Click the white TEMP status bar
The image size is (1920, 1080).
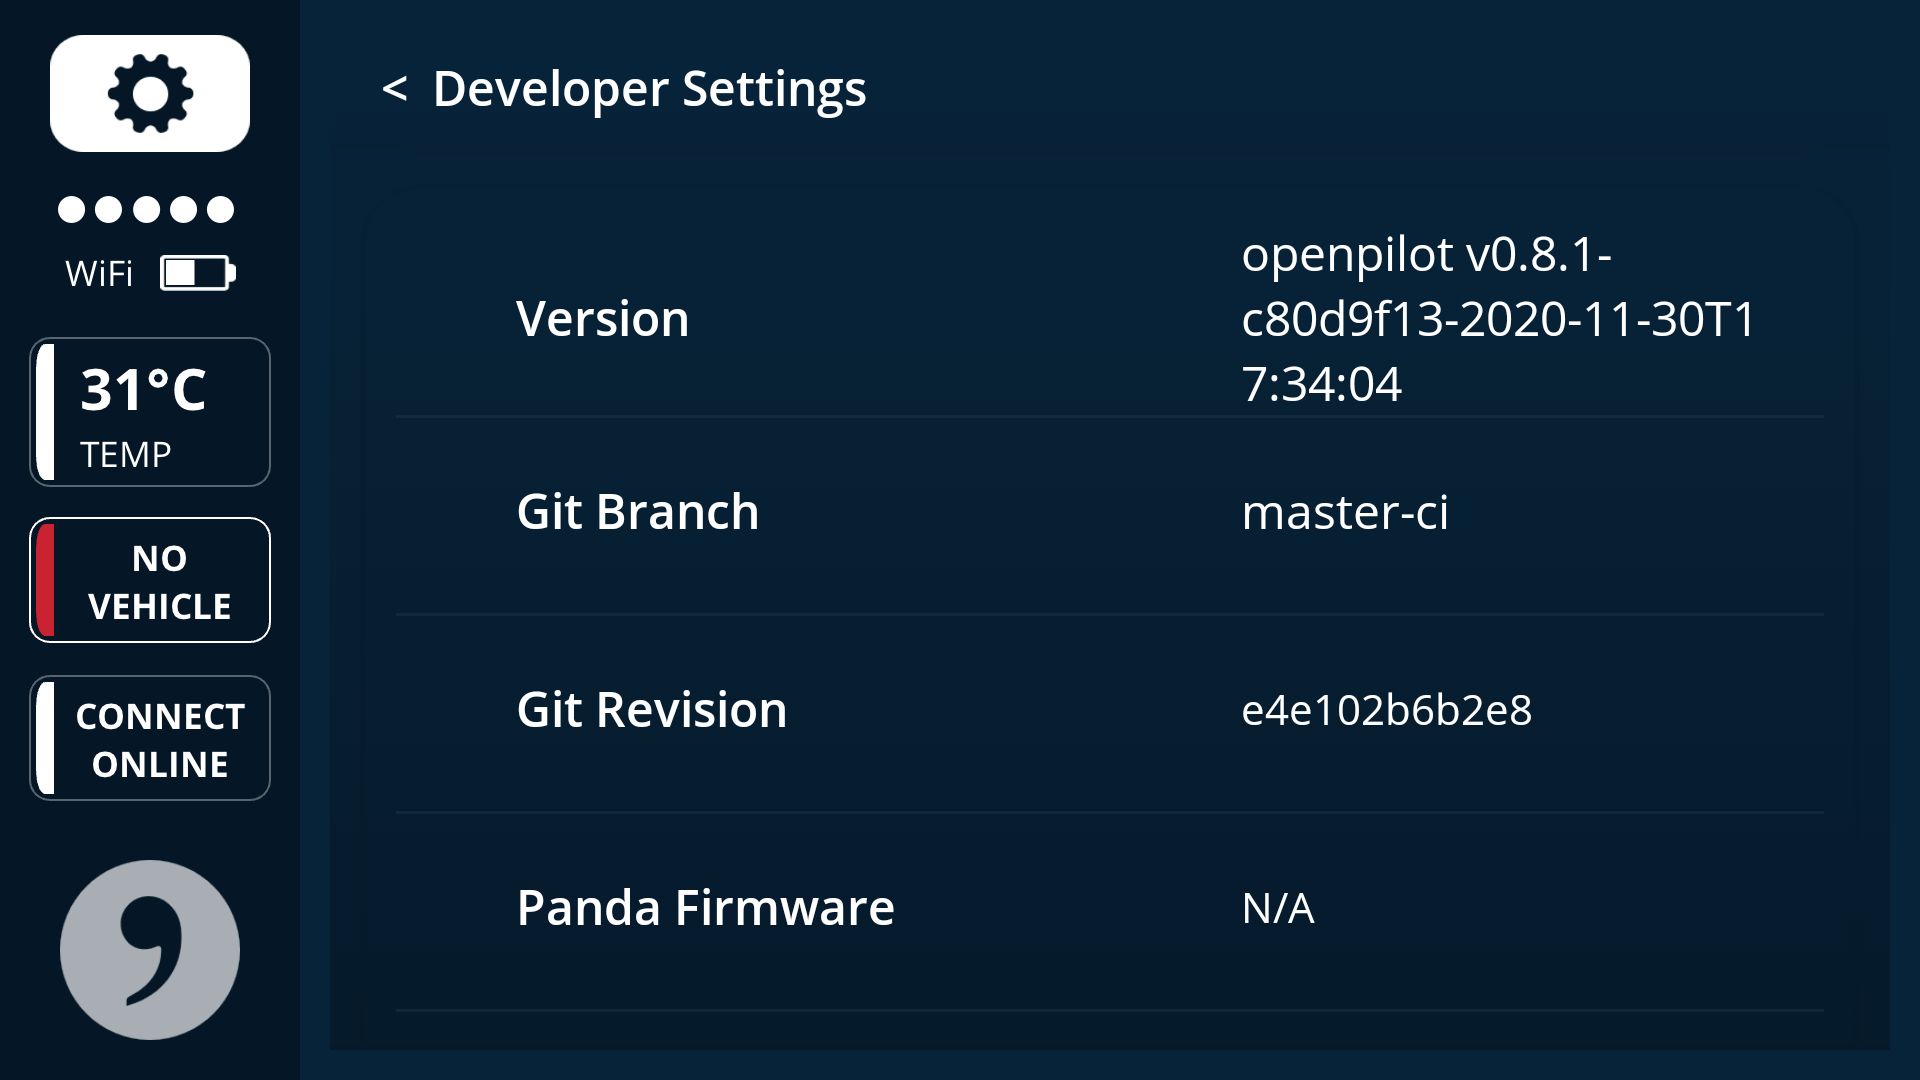coord(44,411)
